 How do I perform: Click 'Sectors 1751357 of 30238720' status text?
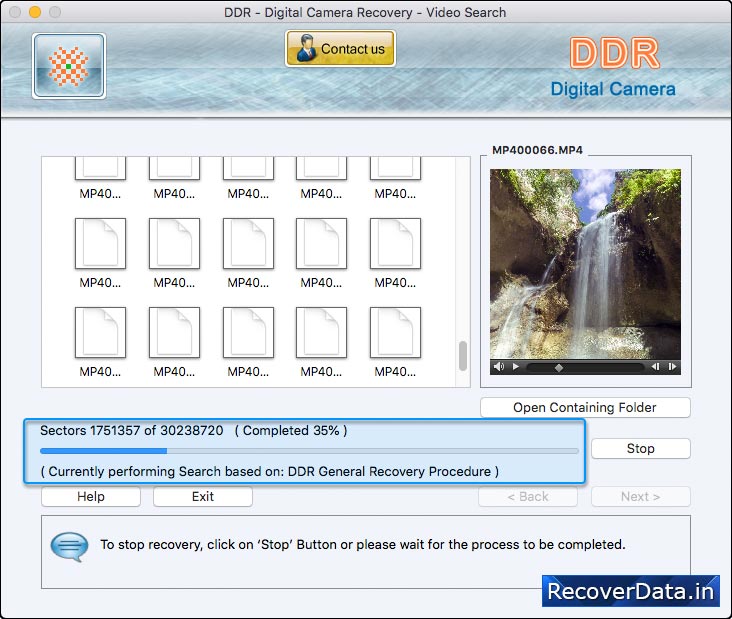(132, 430)
